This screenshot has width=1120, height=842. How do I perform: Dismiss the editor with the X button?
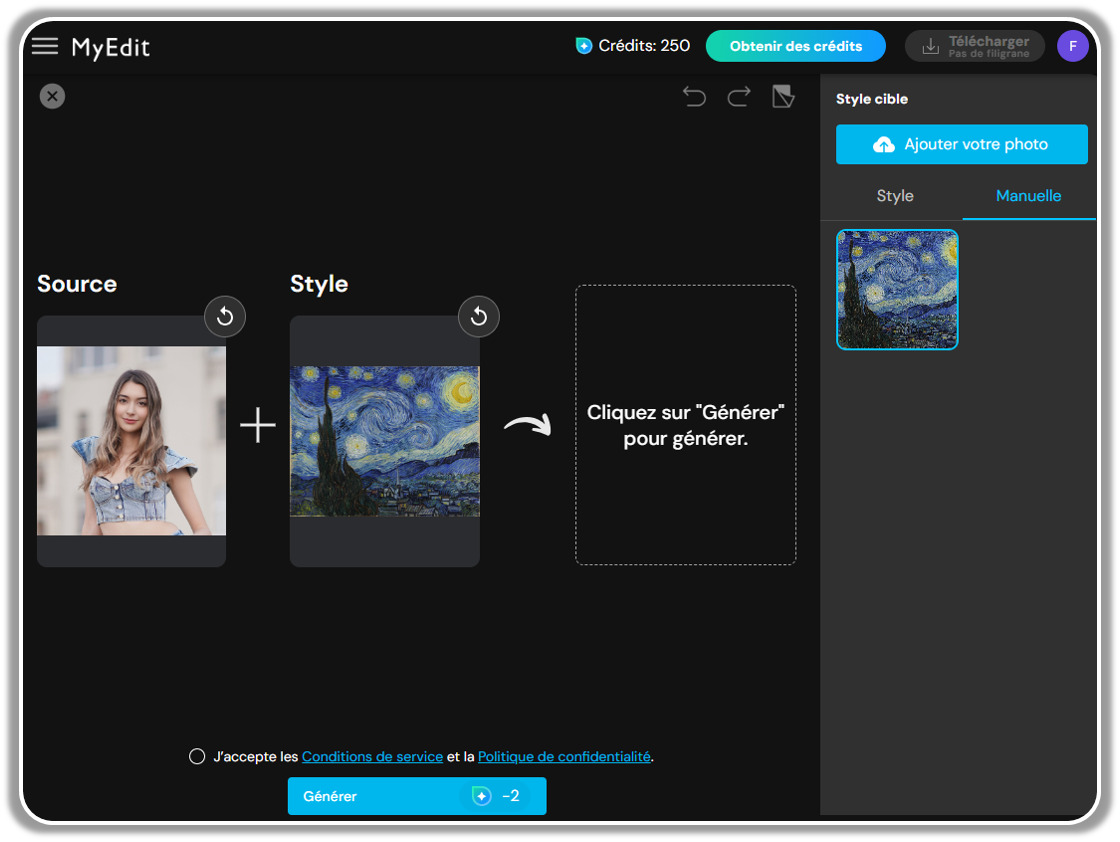52,96
